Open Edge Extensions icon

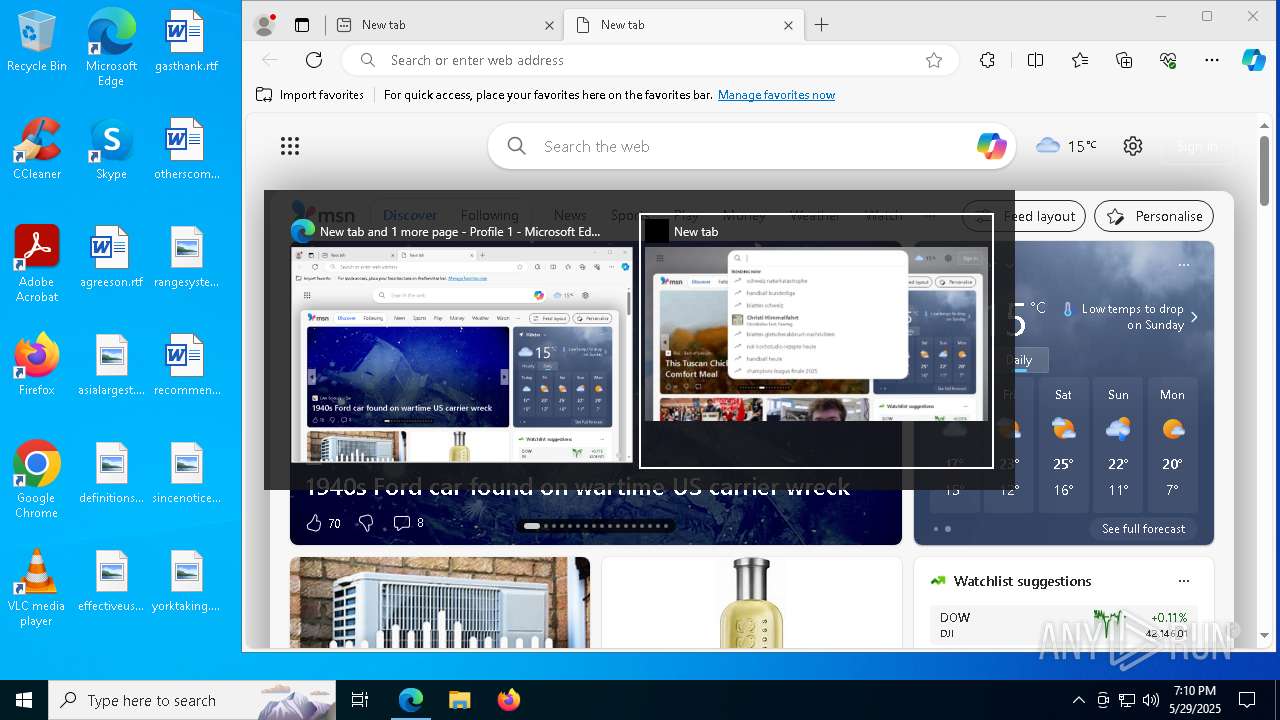988,60
